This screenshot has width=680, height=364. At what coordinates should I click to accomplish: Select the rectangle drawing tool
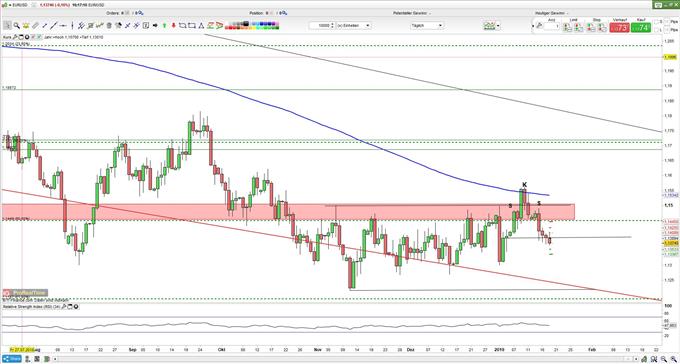pos(192,26)
